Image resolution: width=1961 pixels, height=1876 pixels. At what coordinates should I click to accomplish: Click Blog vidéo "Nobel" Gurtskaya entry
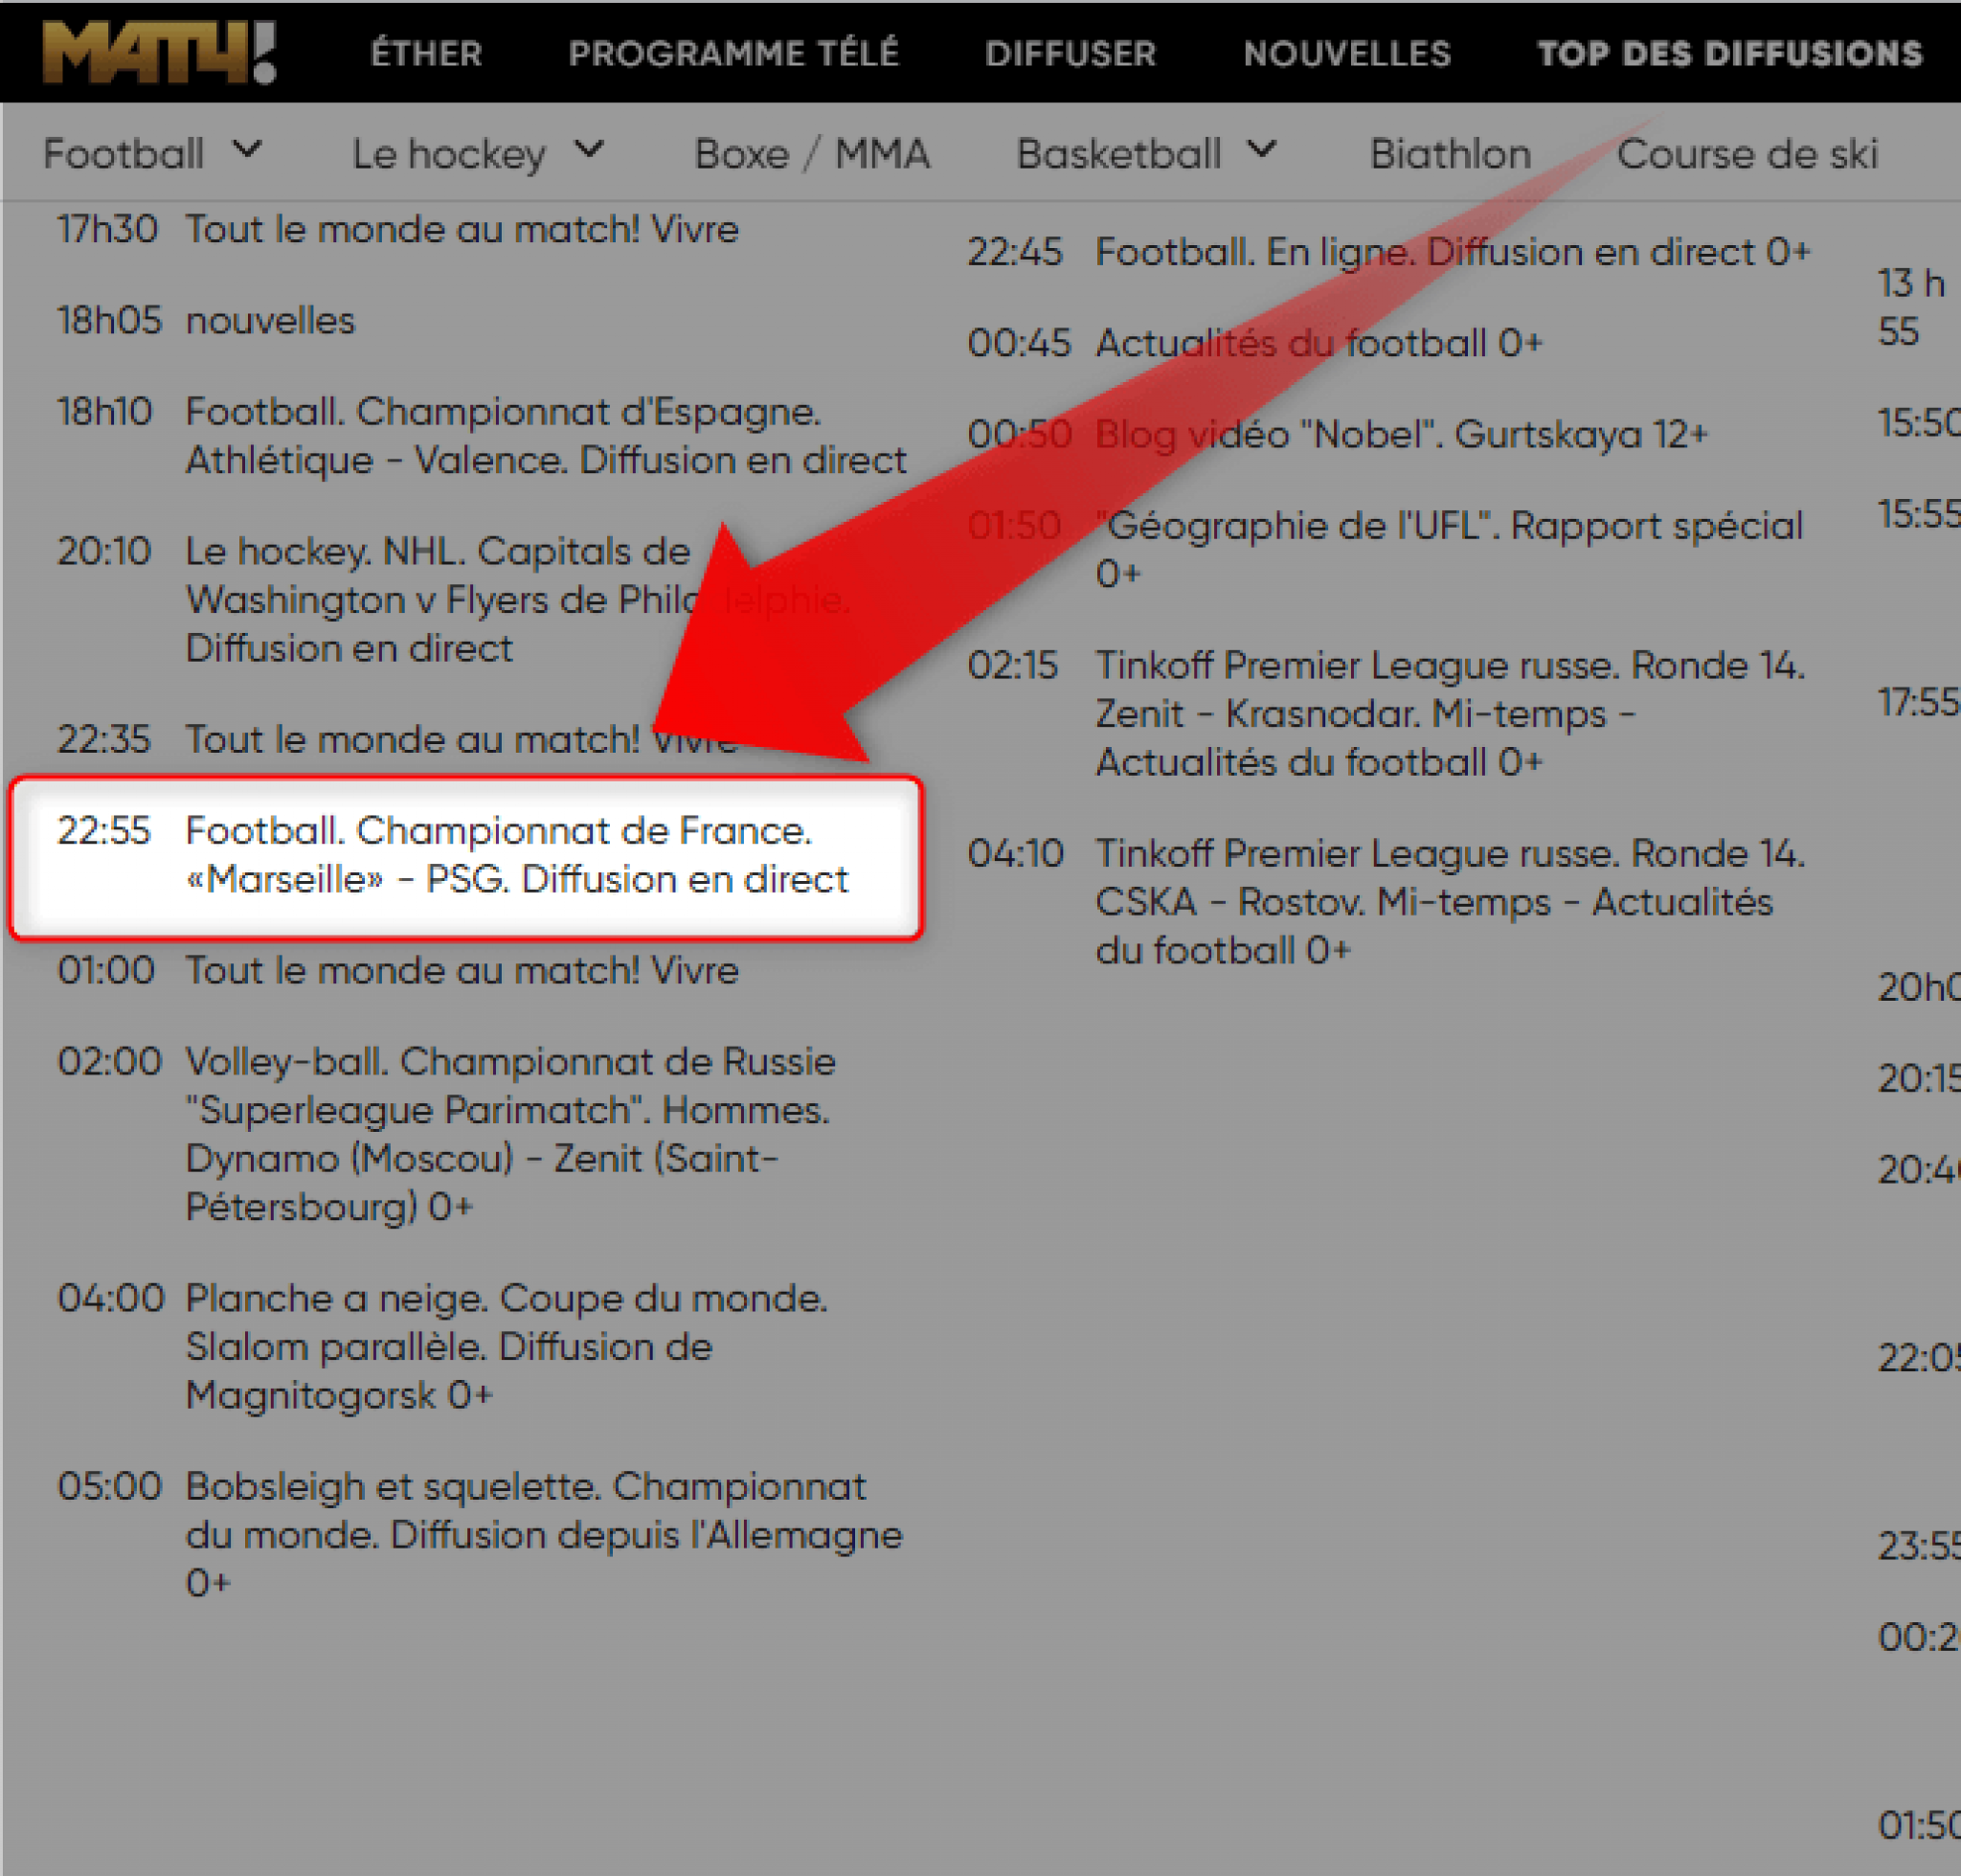(1337, 434)
